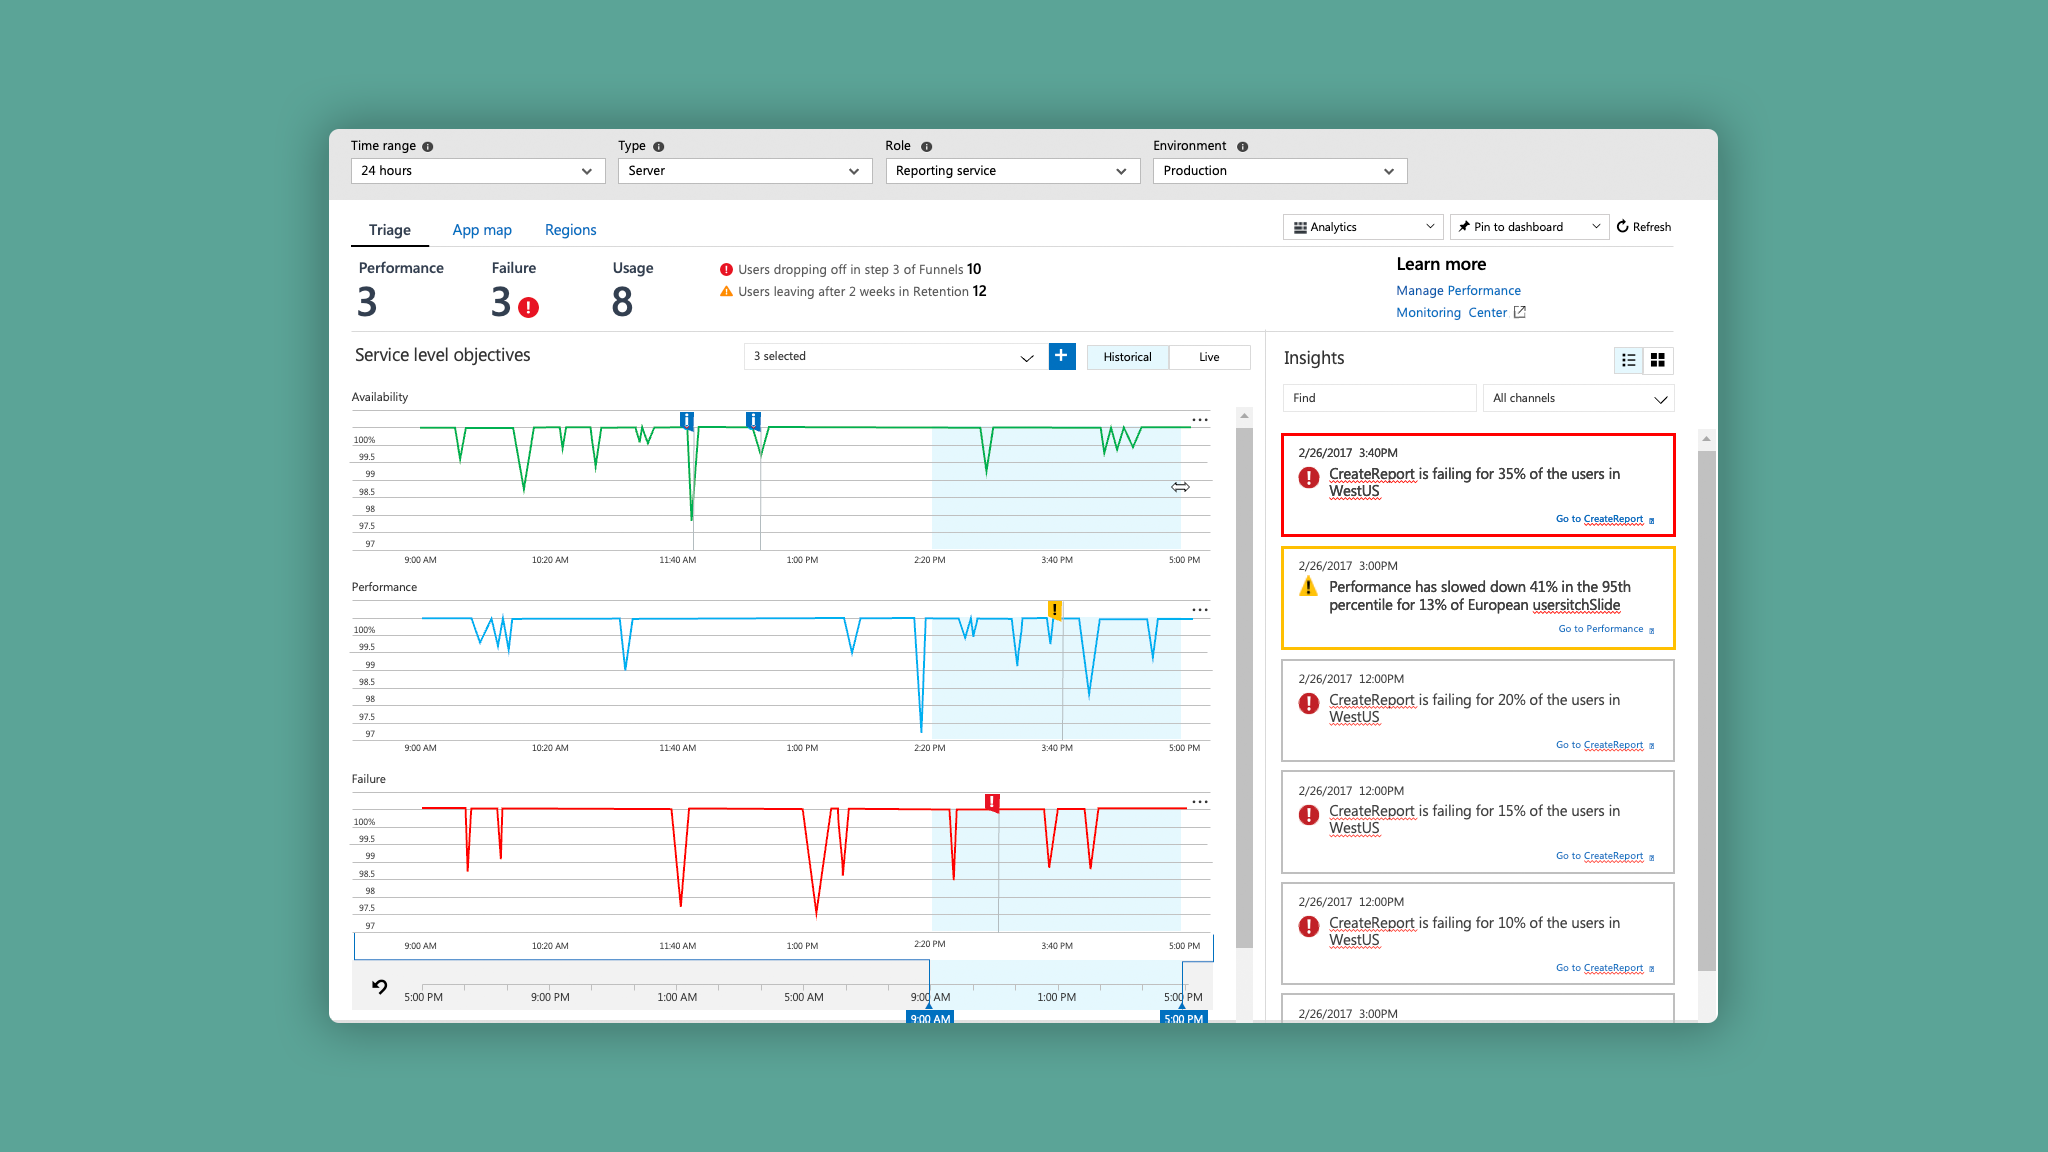Click the yellow warning marker on Performance chart
The width and height of the screenshot is (2048, 1152).
(1054, 609)
